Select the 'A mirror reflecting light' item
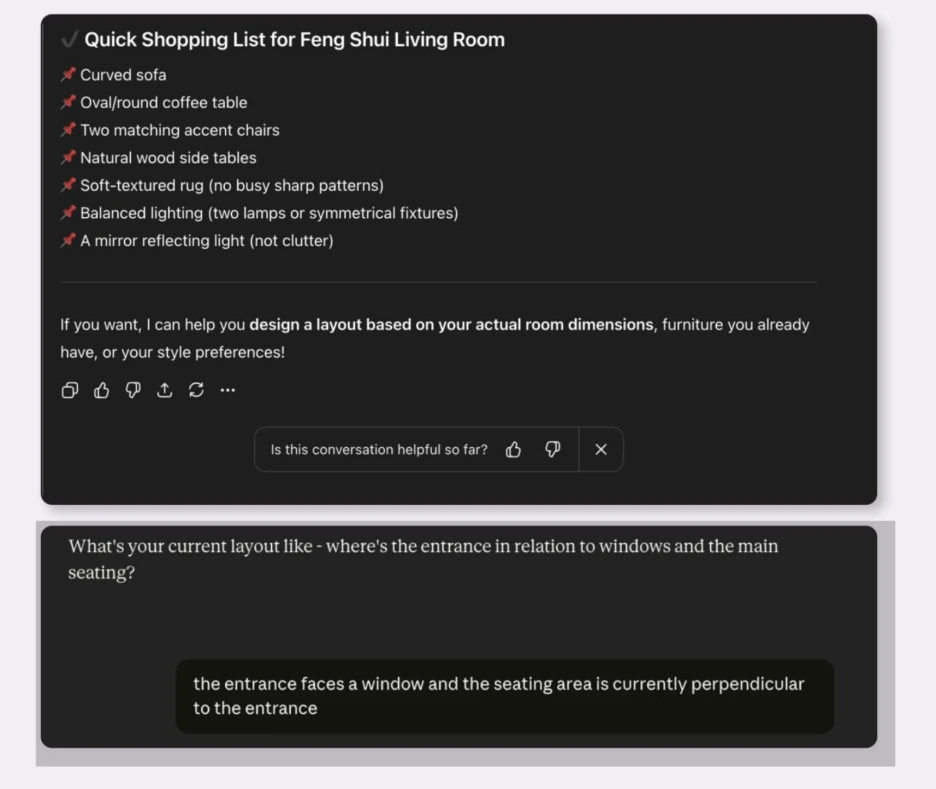This screenshot has width=936, height=789. 207,241
